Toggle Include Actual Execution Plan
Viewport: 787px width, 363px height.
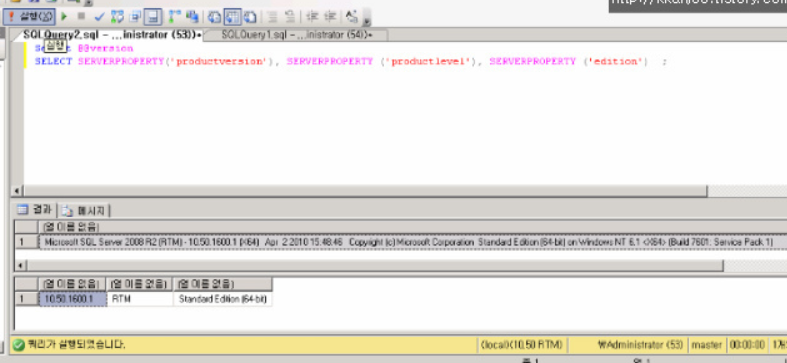(175, 17)
